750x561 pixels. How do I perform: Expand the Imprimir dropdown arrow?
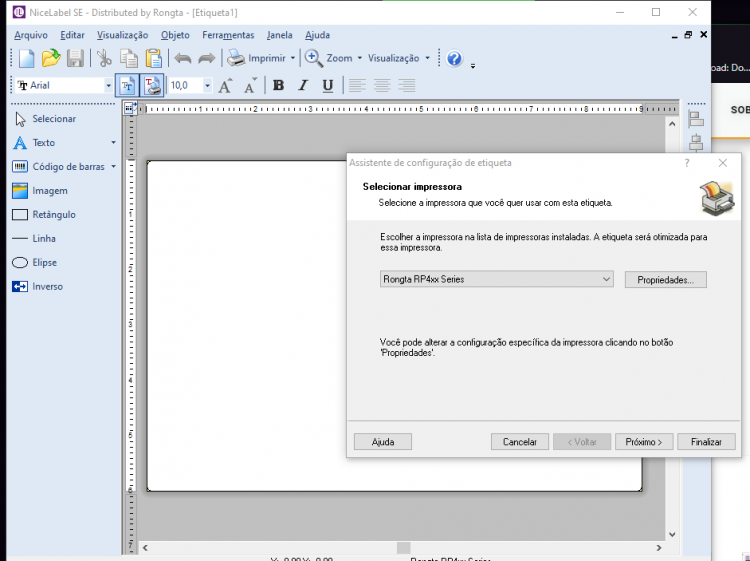coord(293,58)
